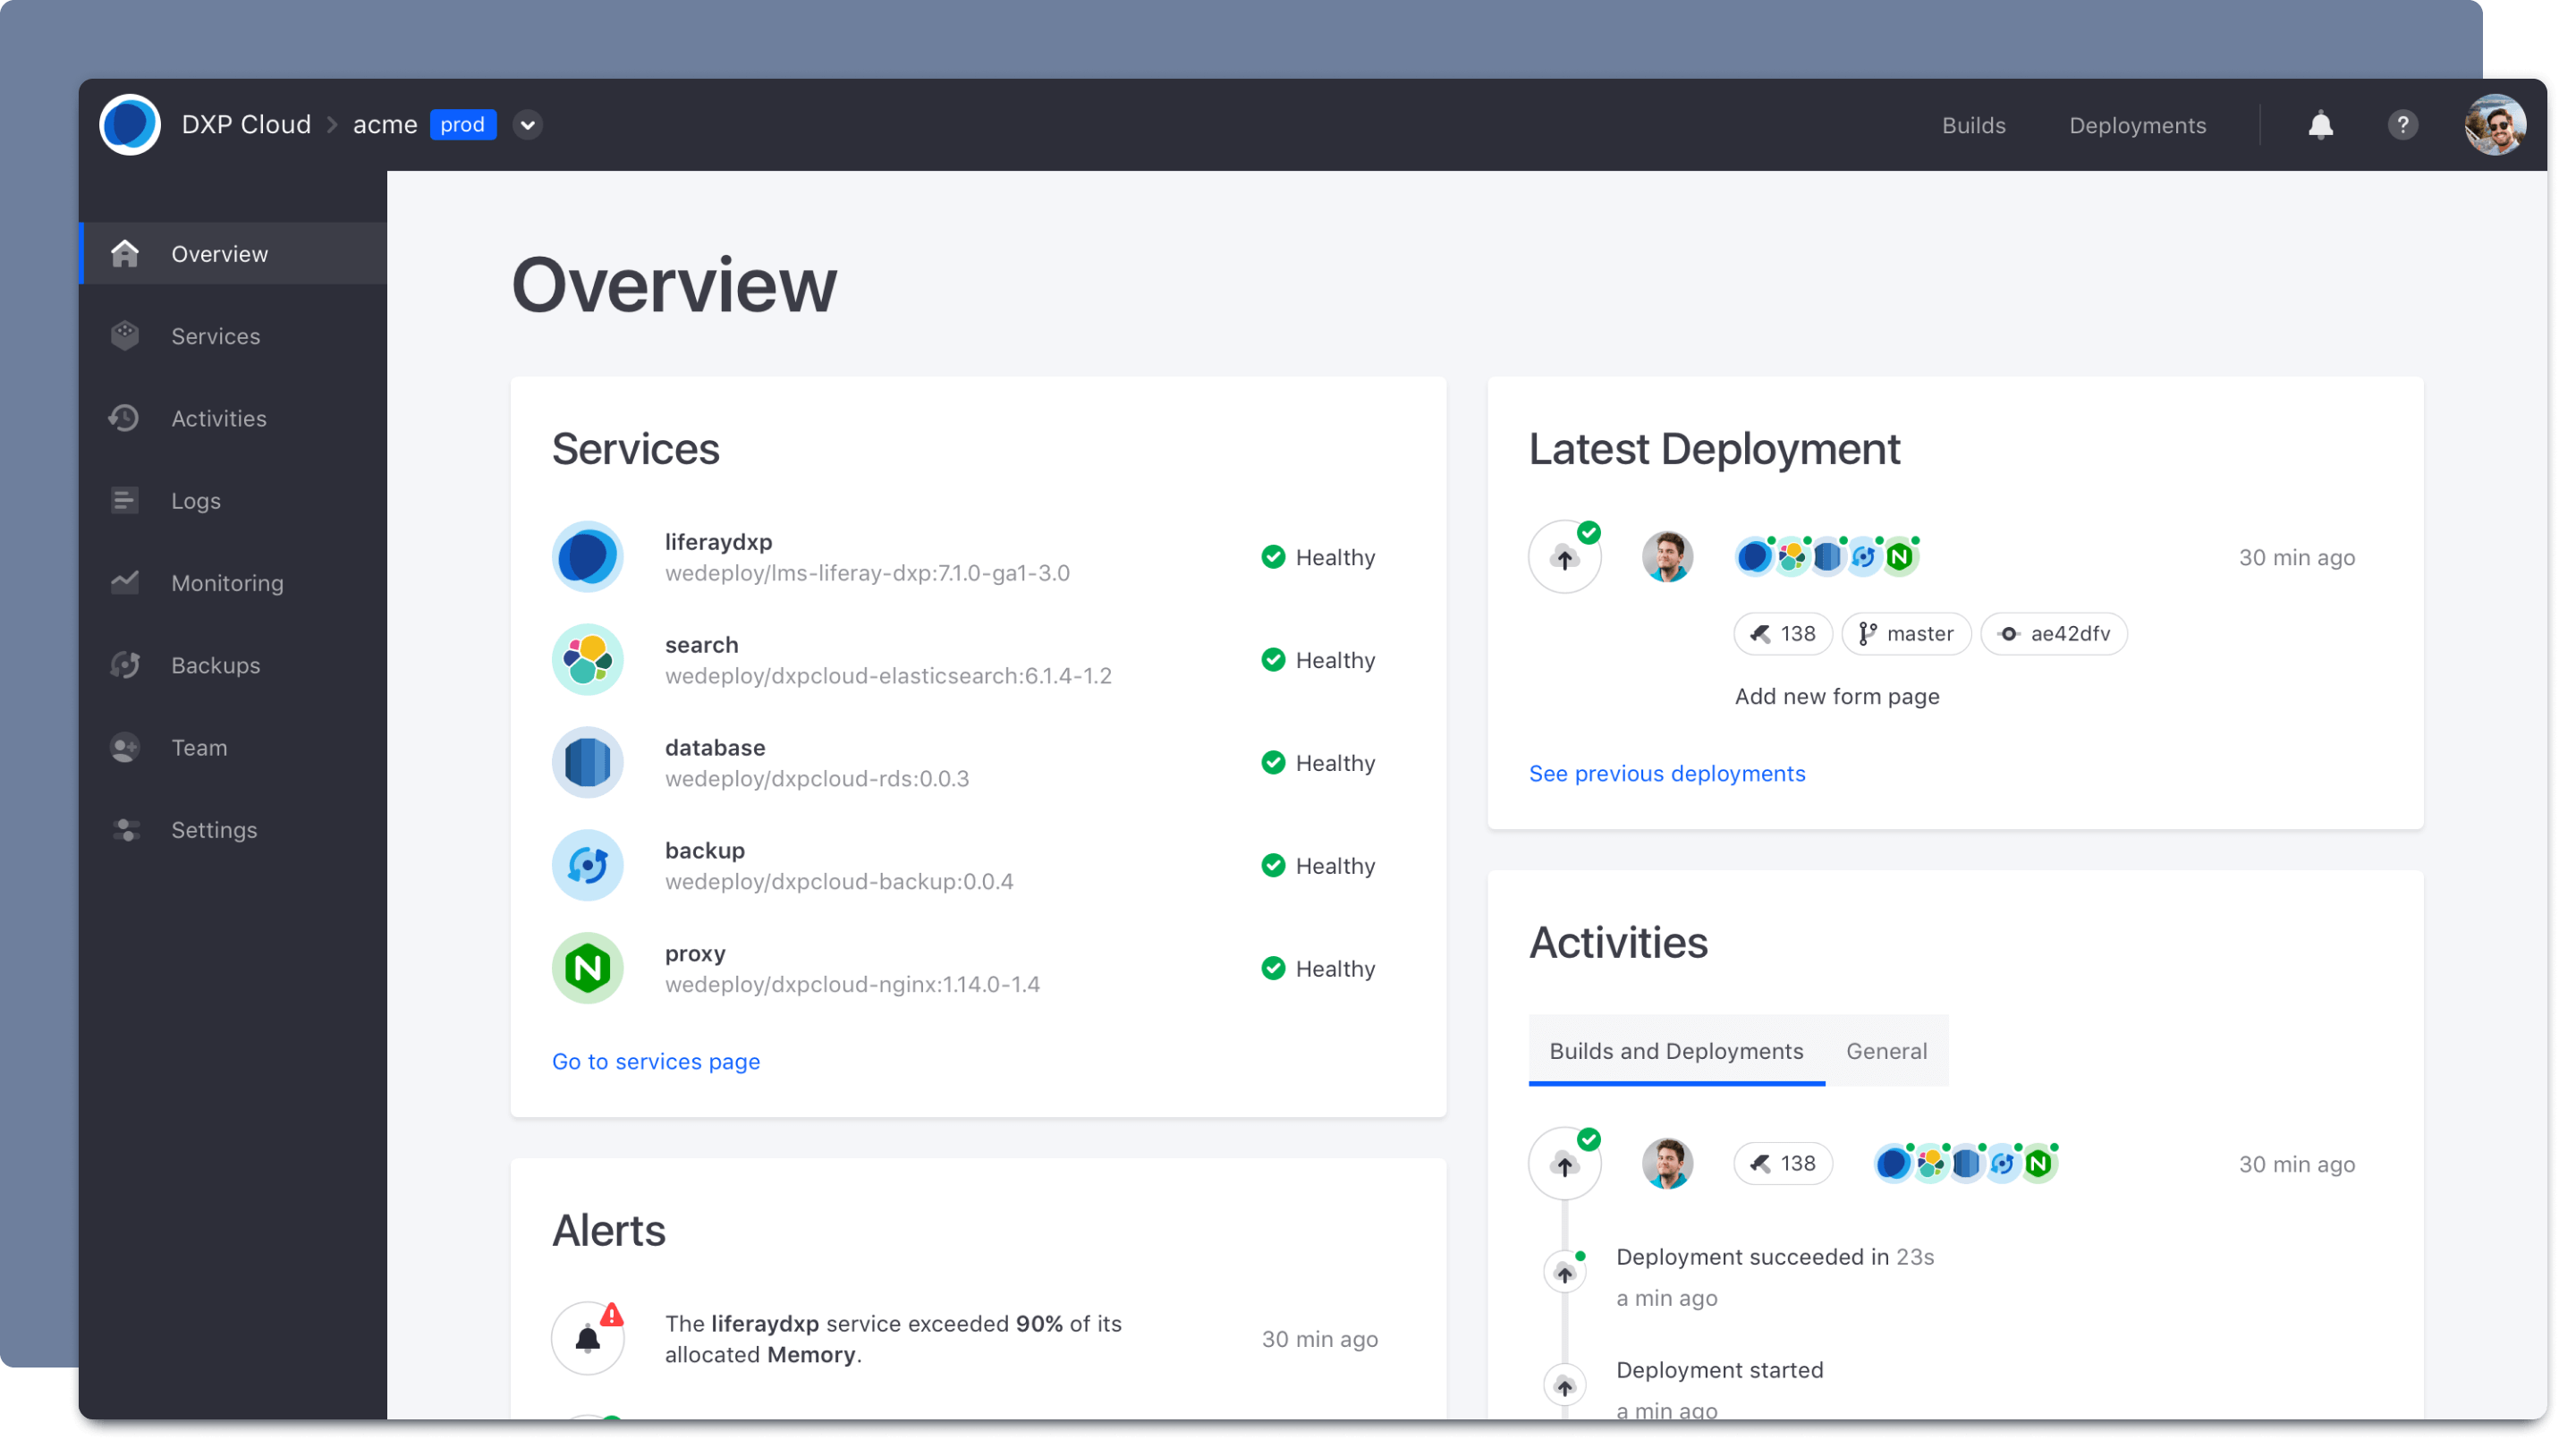Open Deployments in the top bar
This screenshot has width=2576, height=1448.
pos(2137,125)
